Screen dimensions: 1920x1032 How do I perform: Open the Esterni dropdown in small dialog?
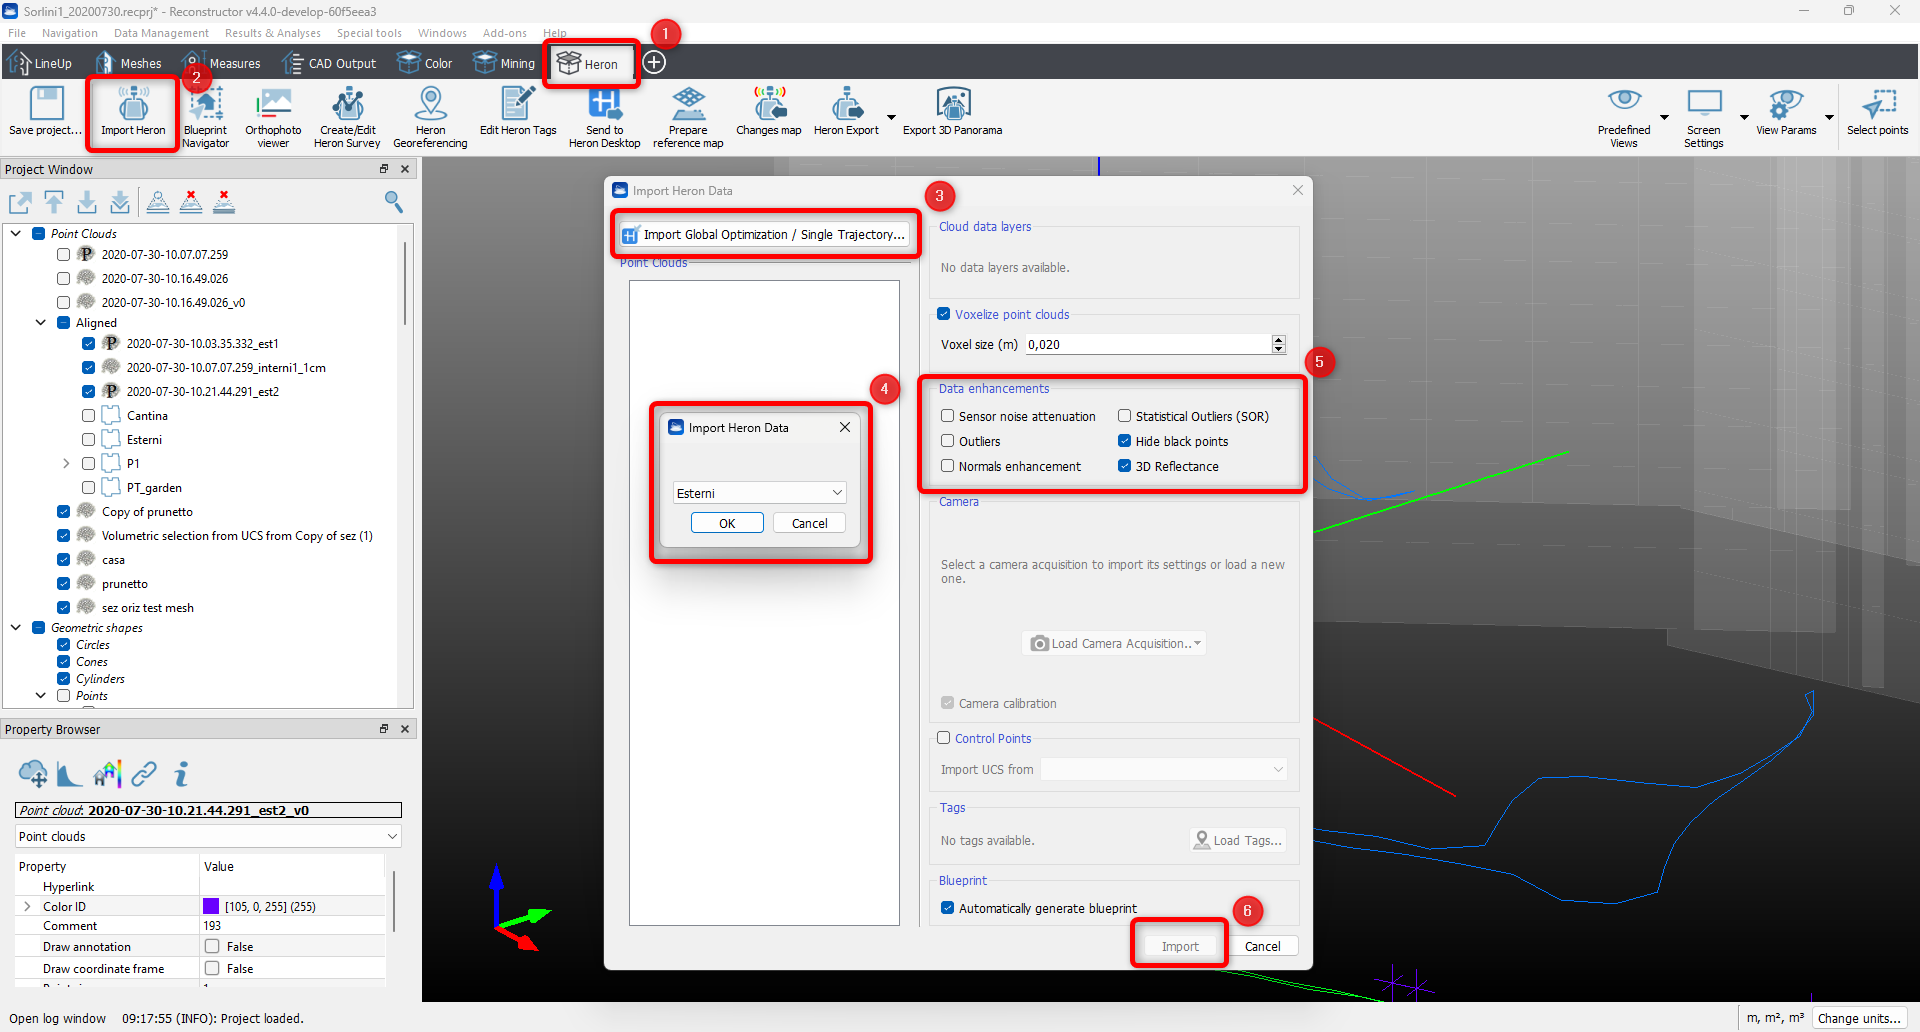(x=759, y=493)
